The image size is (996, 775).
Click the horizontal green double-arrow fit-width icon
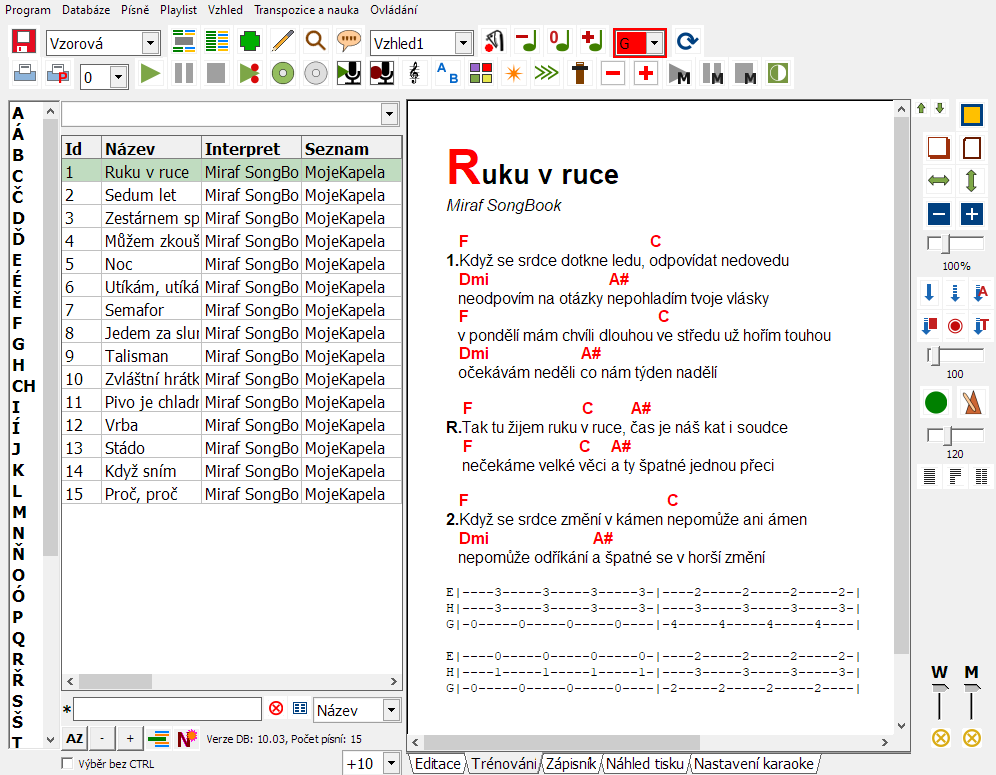[x=938, y=180]
